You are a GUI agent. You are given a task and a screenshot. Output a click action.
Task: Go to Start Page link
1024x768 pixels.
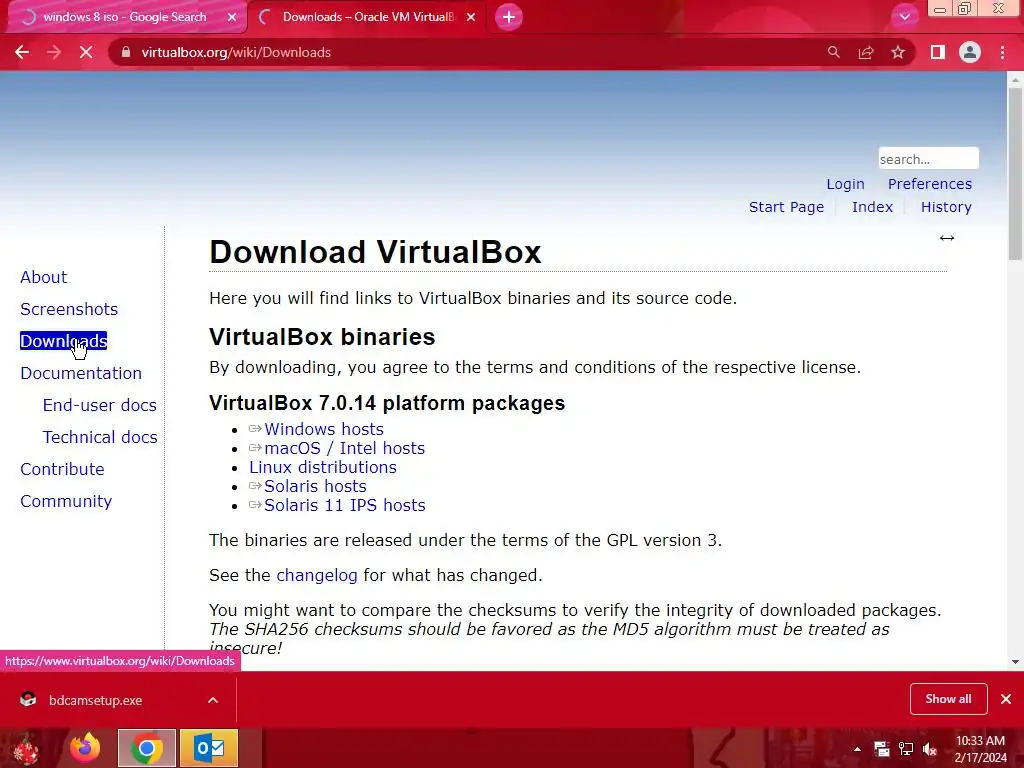[x=786, y=207]
